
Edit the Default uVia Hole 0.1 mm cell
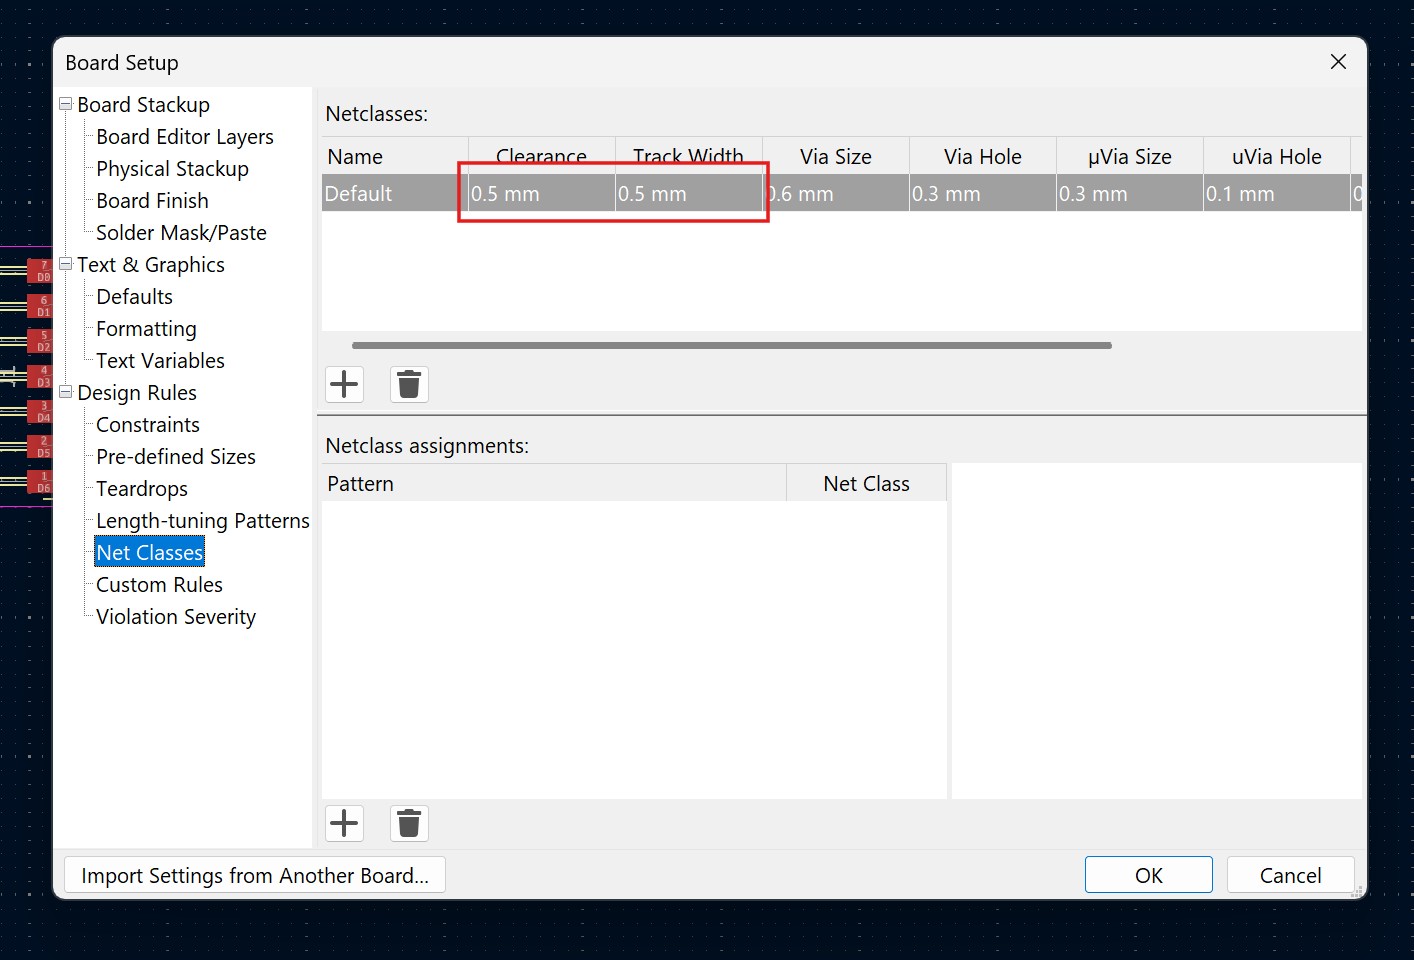[x=1277, y=193]
